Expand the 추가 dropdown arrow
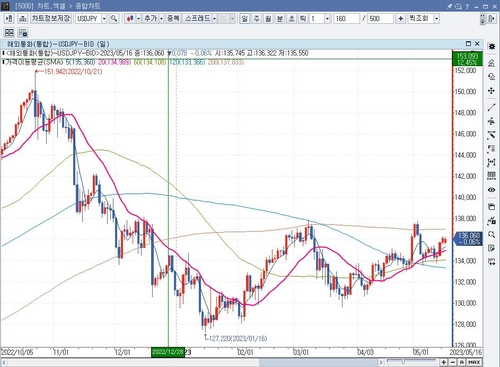 tap(161, 19)
